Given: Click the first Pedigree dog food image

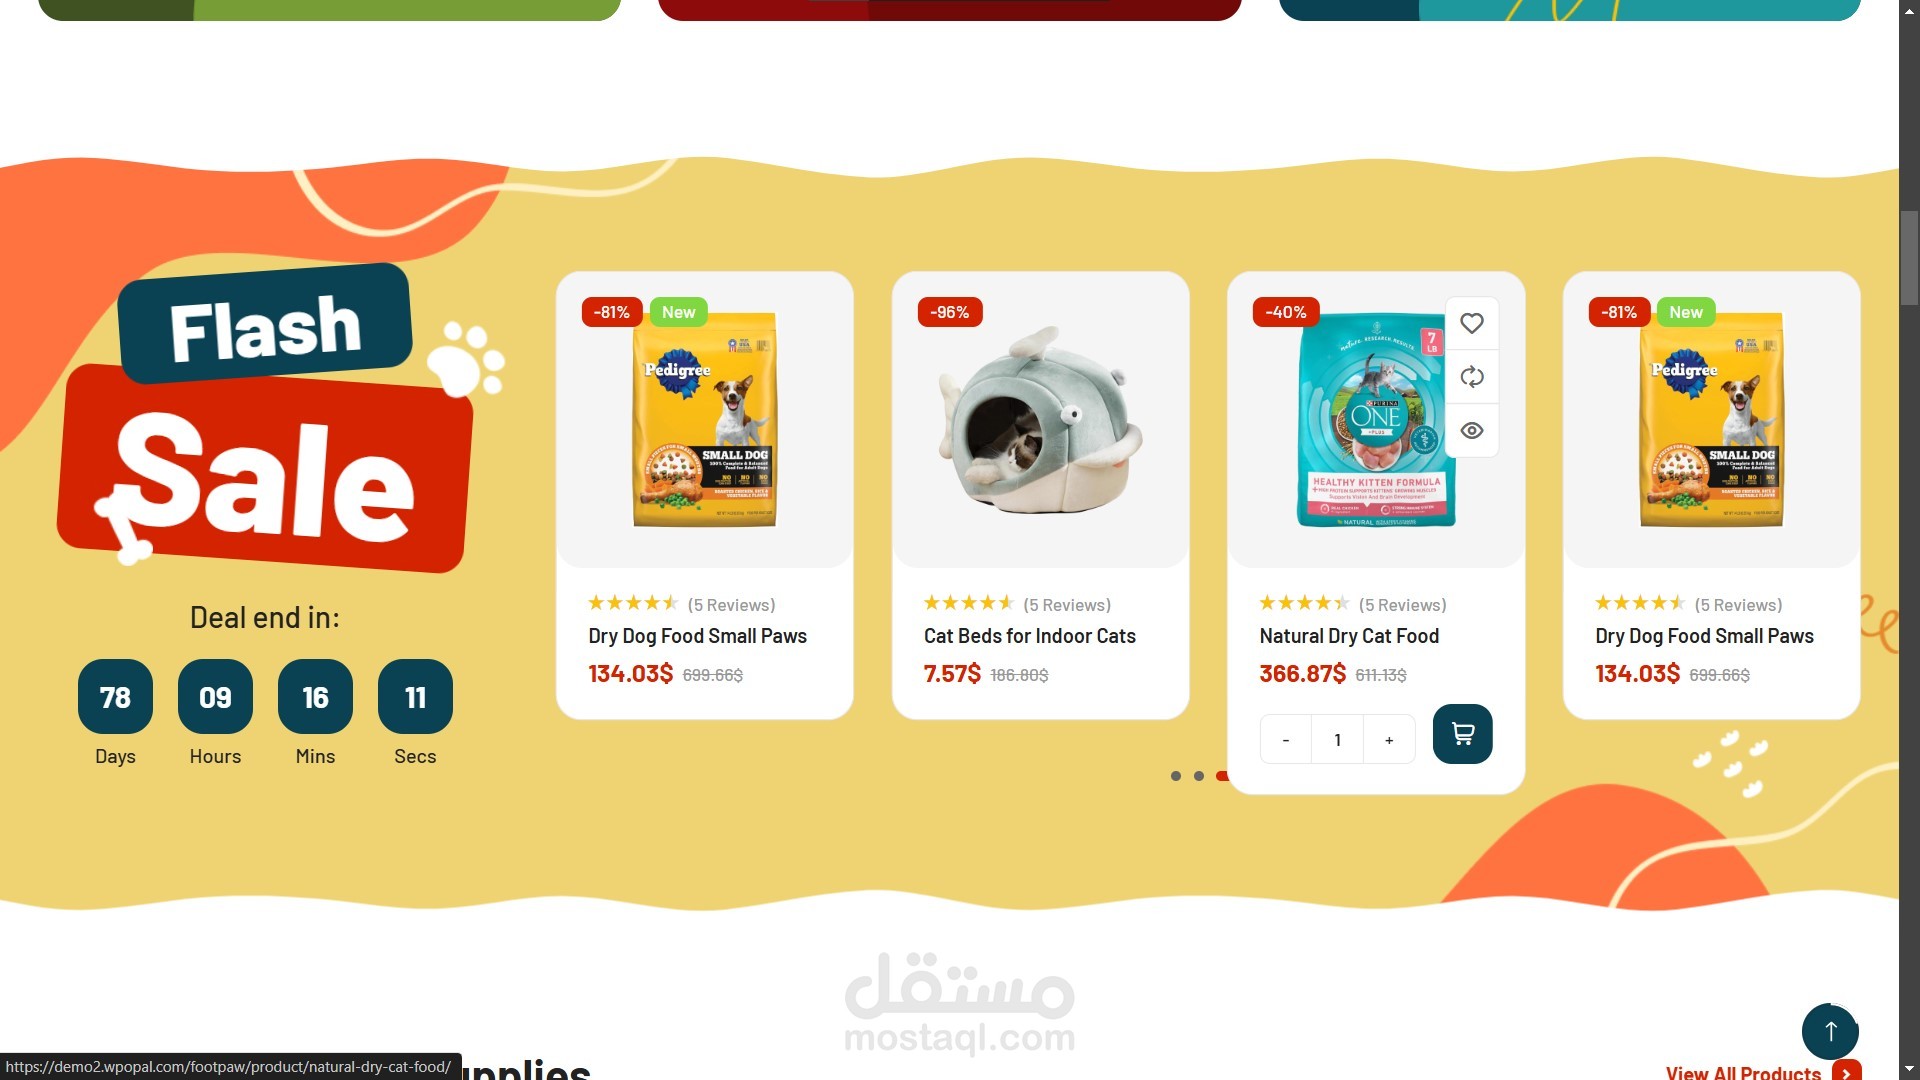Looking at the screenshot, I should (x=704, y=420).
